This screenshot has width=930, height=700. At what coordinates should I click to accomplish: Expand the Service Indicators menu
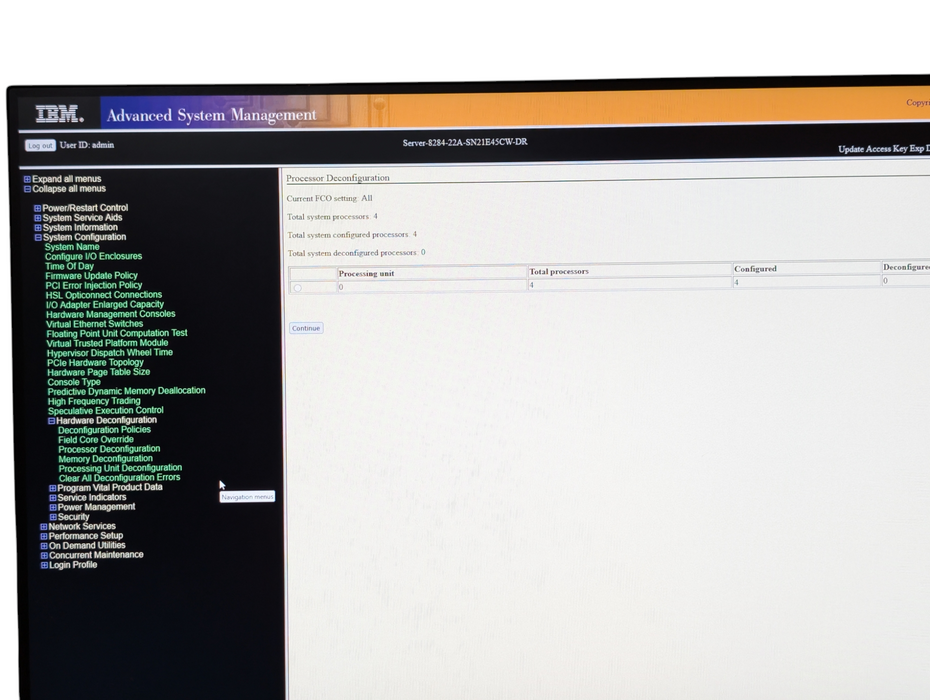pos(53,498)
